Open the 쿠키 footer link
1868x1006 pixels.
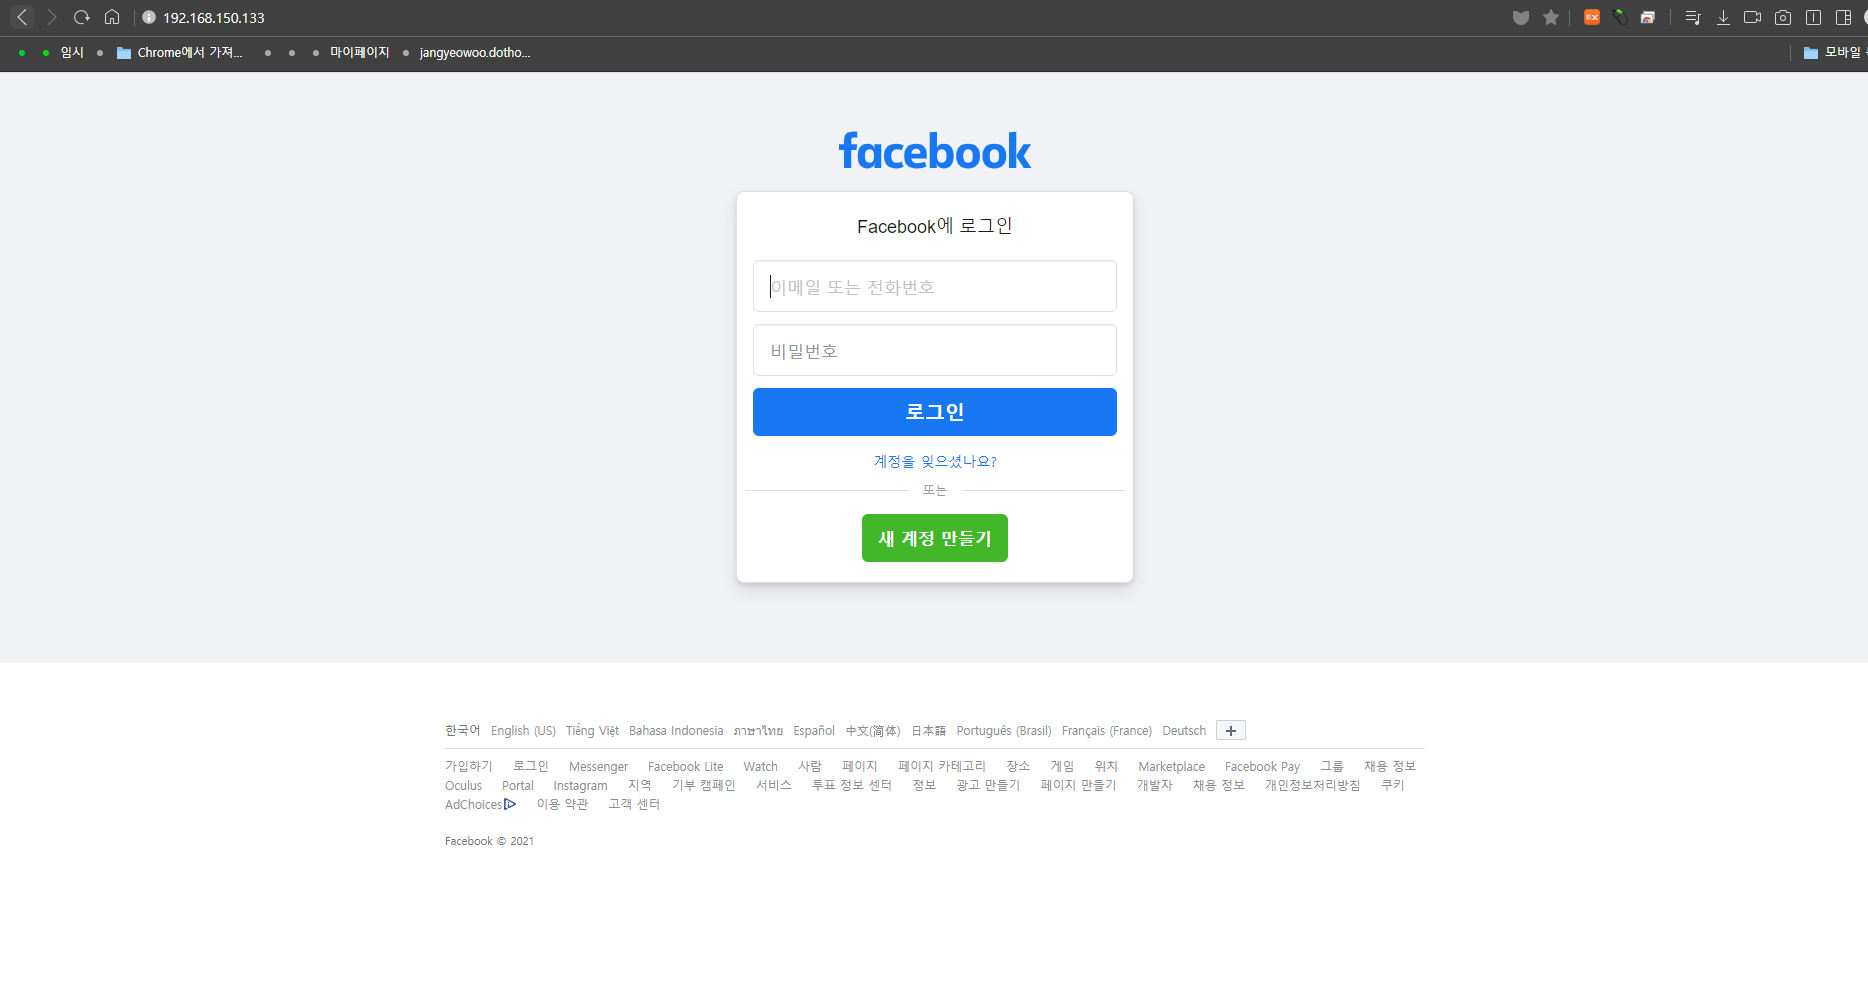coord(1392,785)
